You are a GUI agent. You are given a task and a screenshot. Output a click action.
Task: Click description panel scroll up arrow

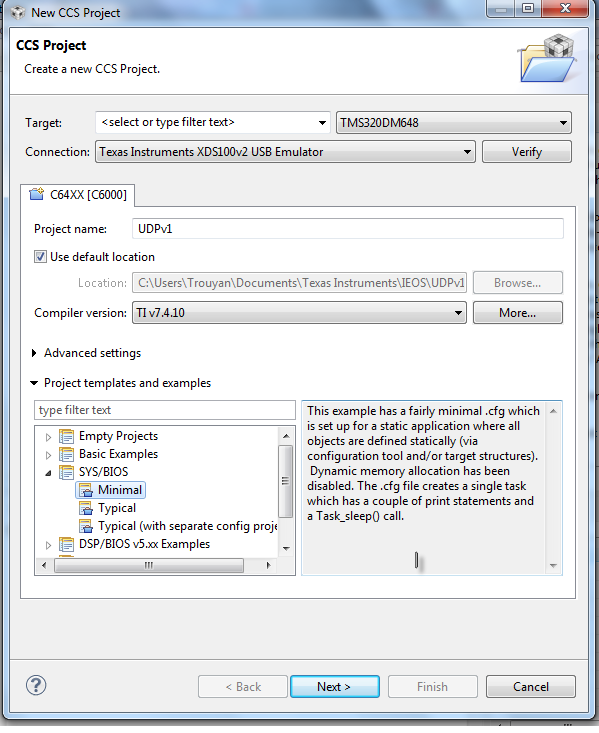553,411
